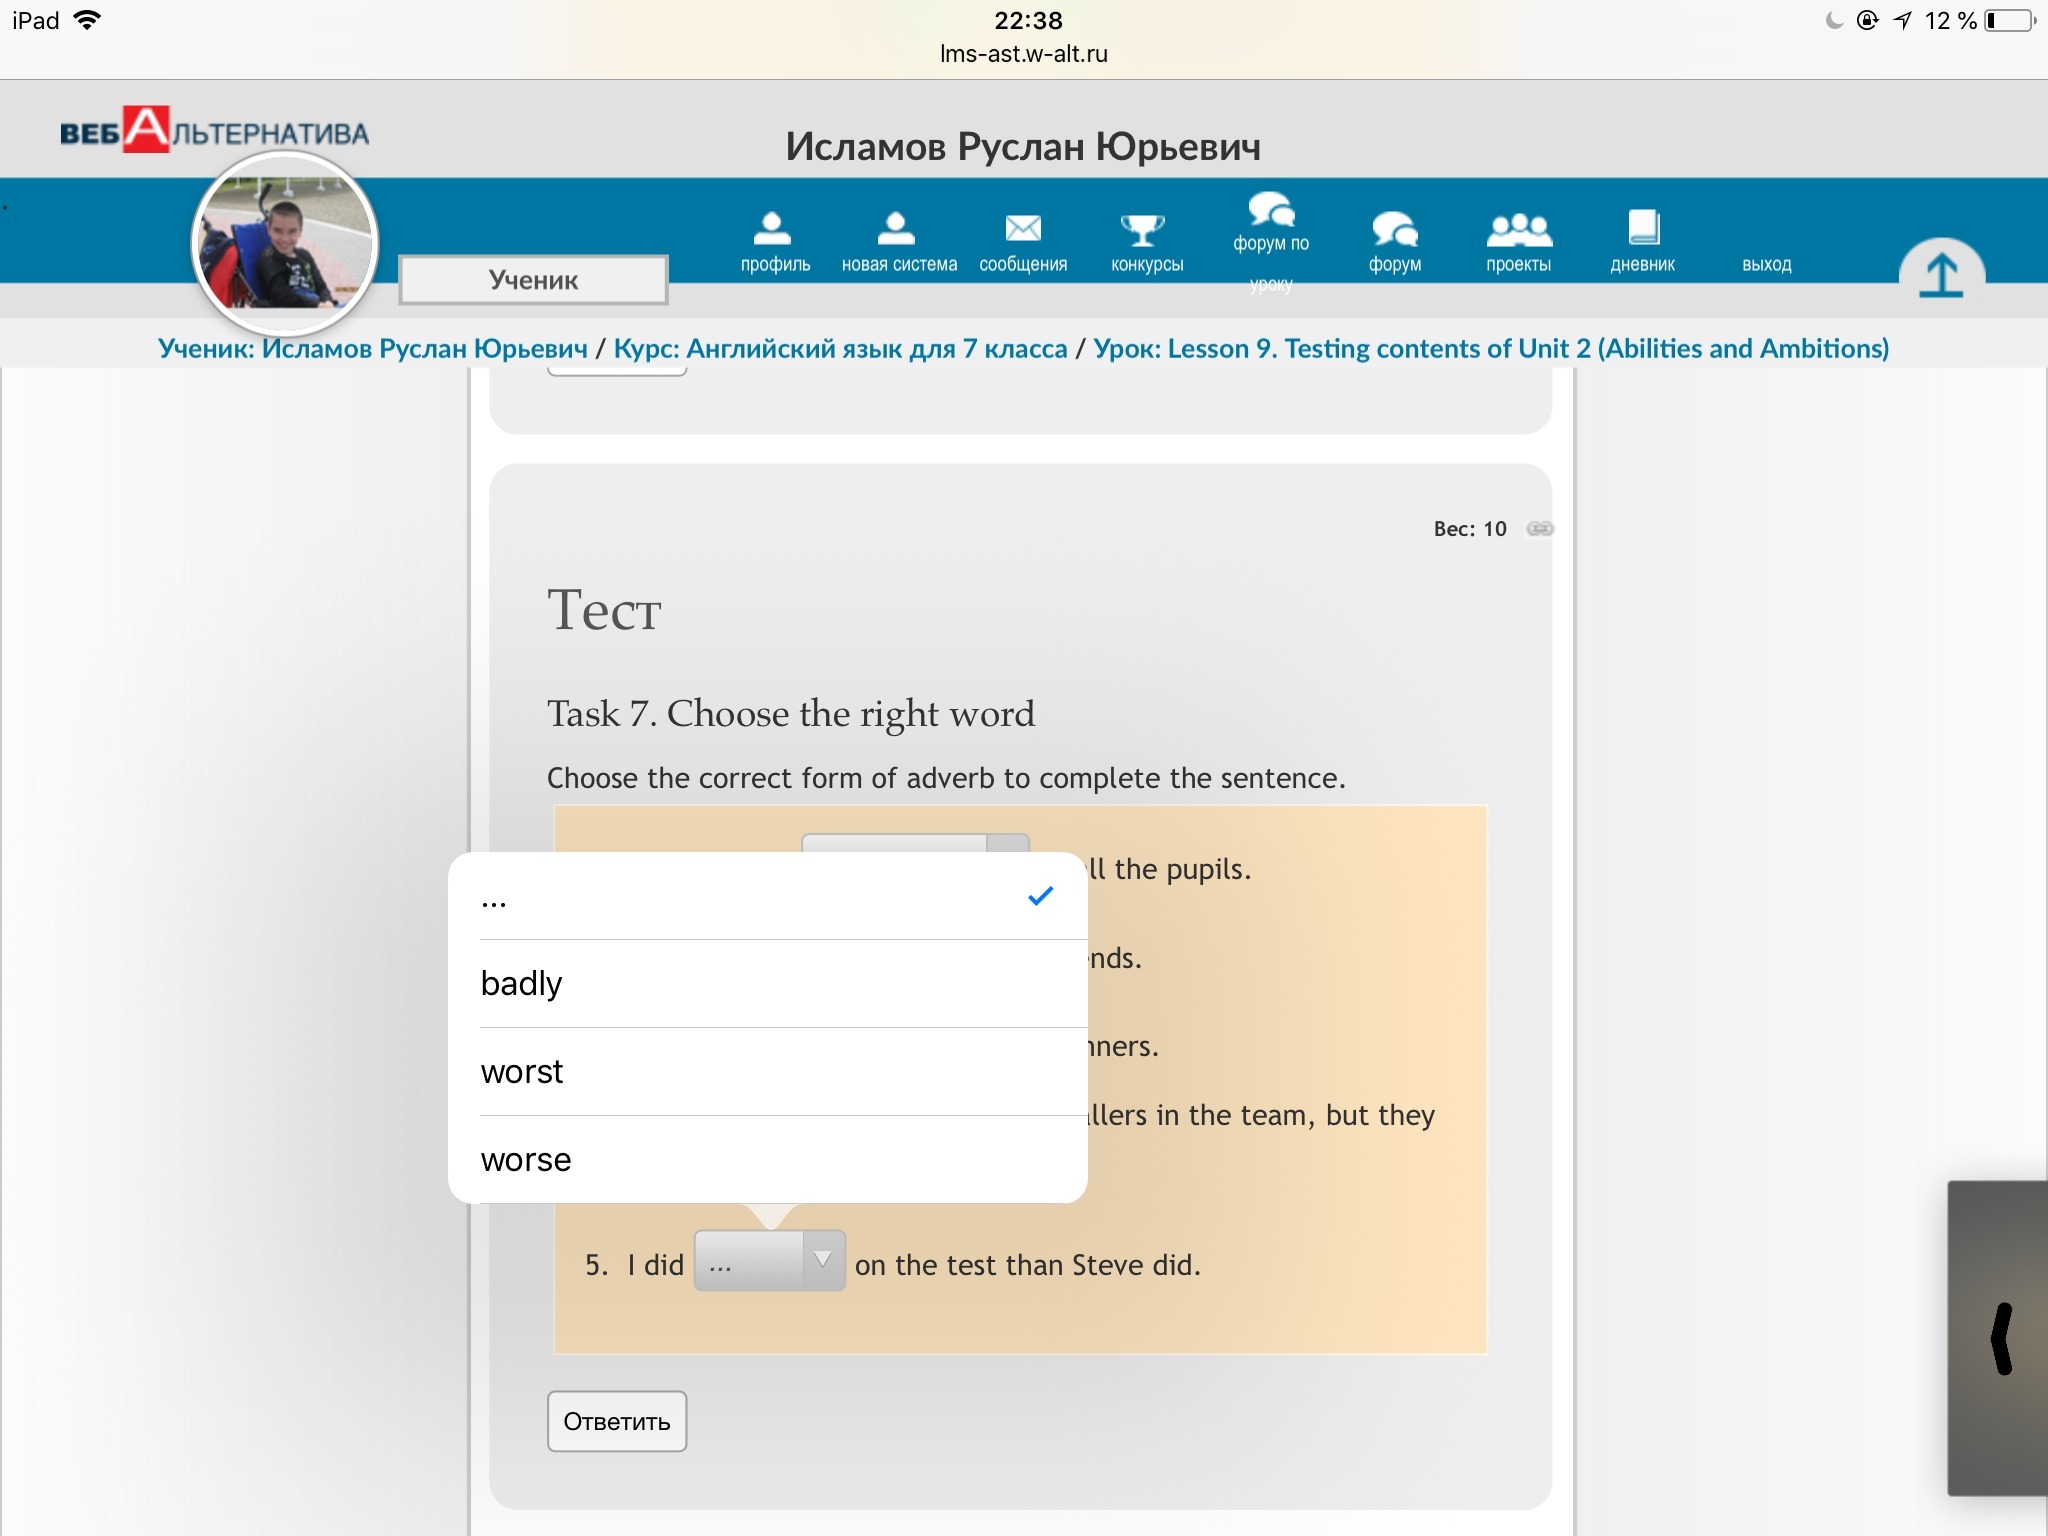Open сообщения envelope icon
Screen dimensions: 2048x1536
click(1022, 229)
